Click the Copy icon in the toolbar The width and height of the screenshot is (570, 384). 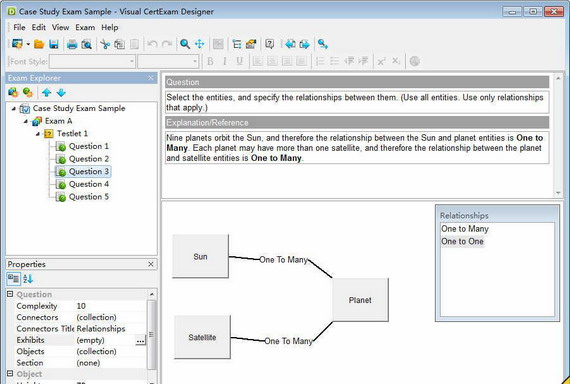pos(119,44)
